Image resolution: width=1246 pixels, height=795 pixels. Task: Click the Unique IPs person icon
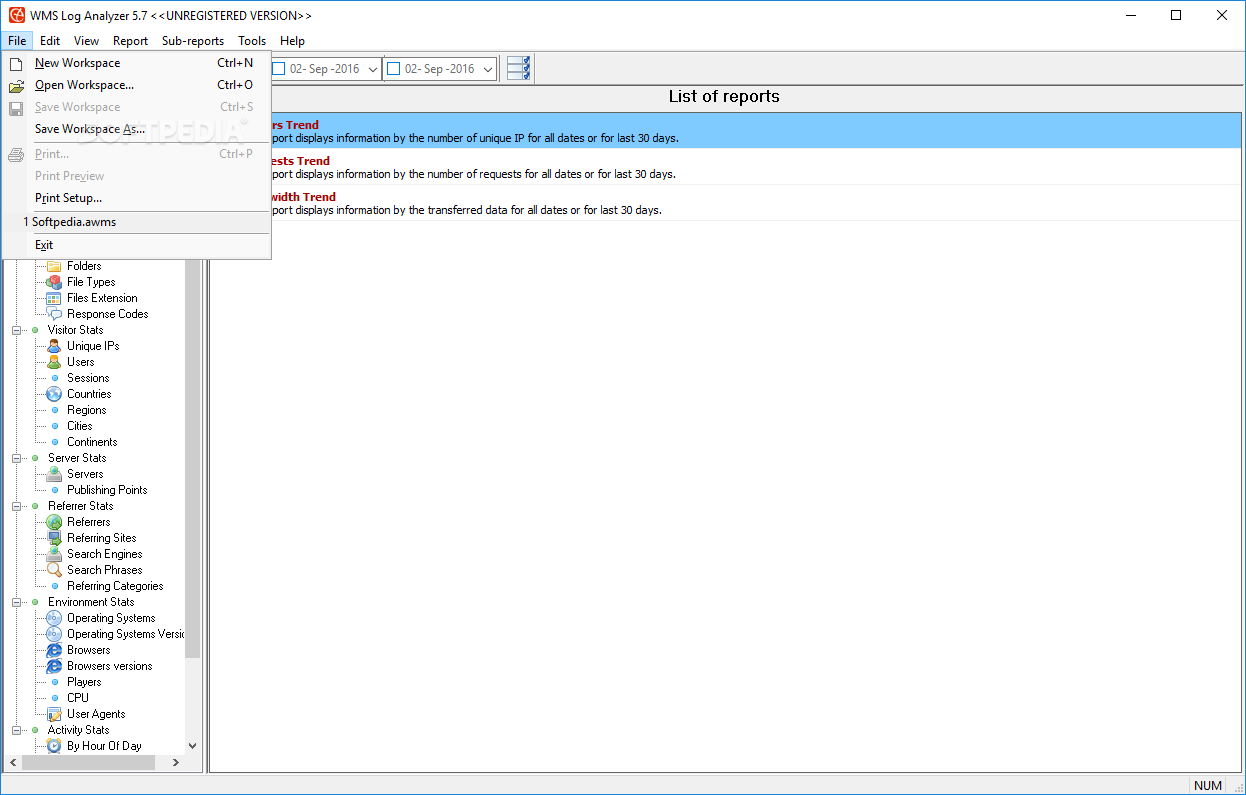[54, 346]
